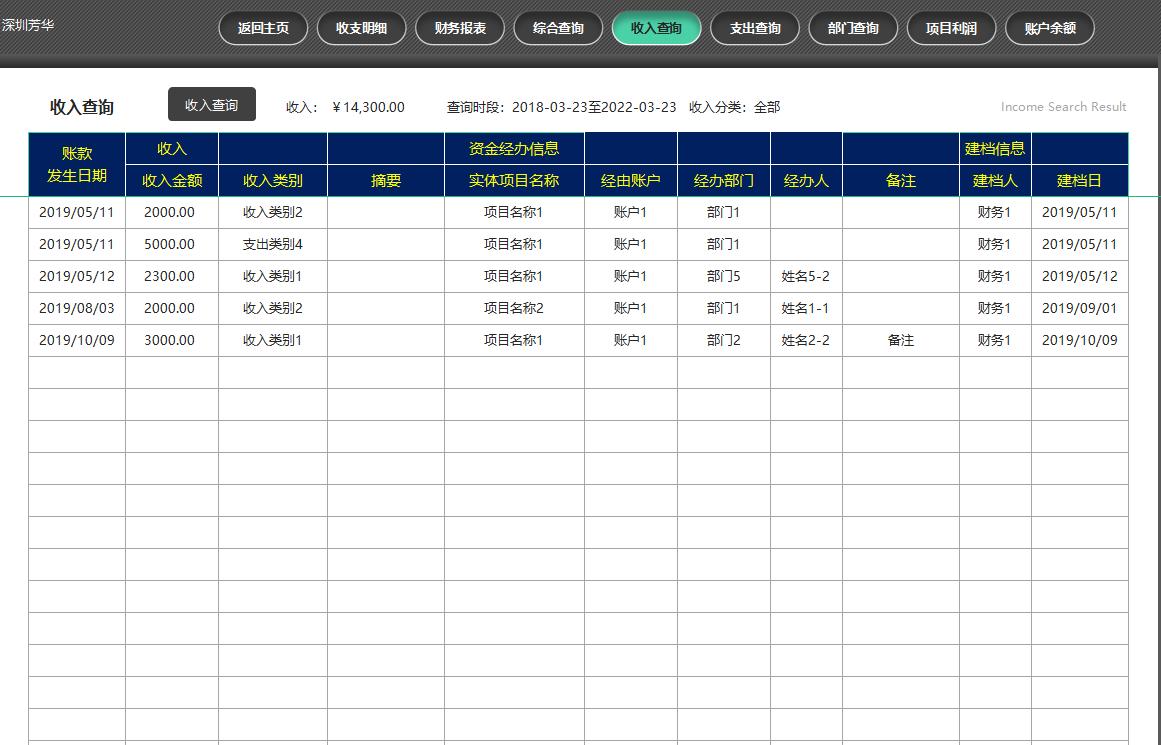Viewport: 1161px width, 745px height.
Task: Open the 账户余额 balance page
Action: click(x=1049, y=28)
